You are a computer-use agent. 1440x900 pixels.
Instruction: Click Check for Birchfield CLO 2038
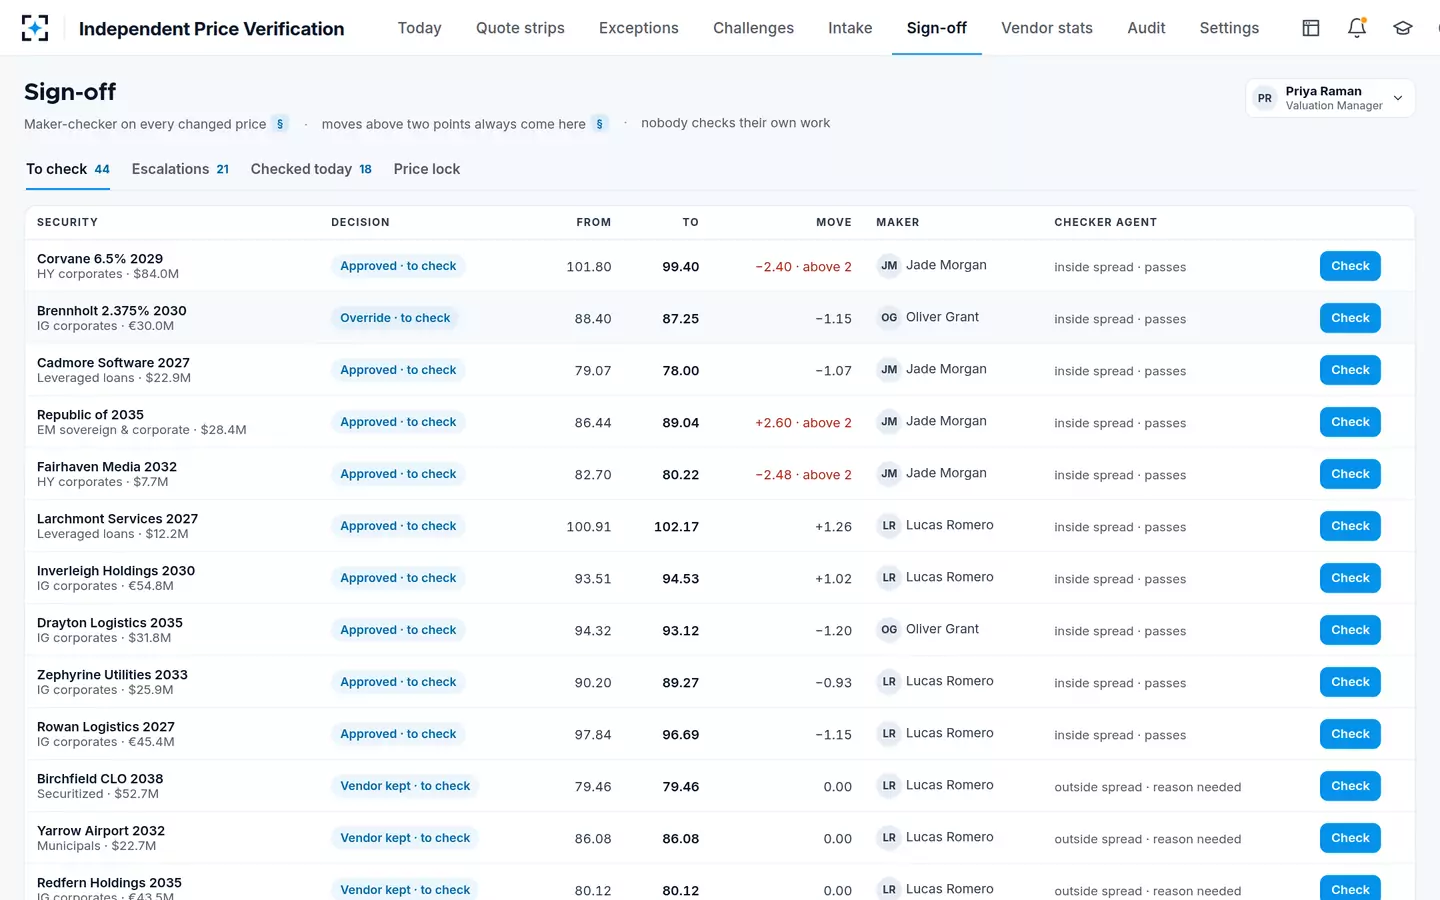pyautogui.click(x=1350, y=786)
